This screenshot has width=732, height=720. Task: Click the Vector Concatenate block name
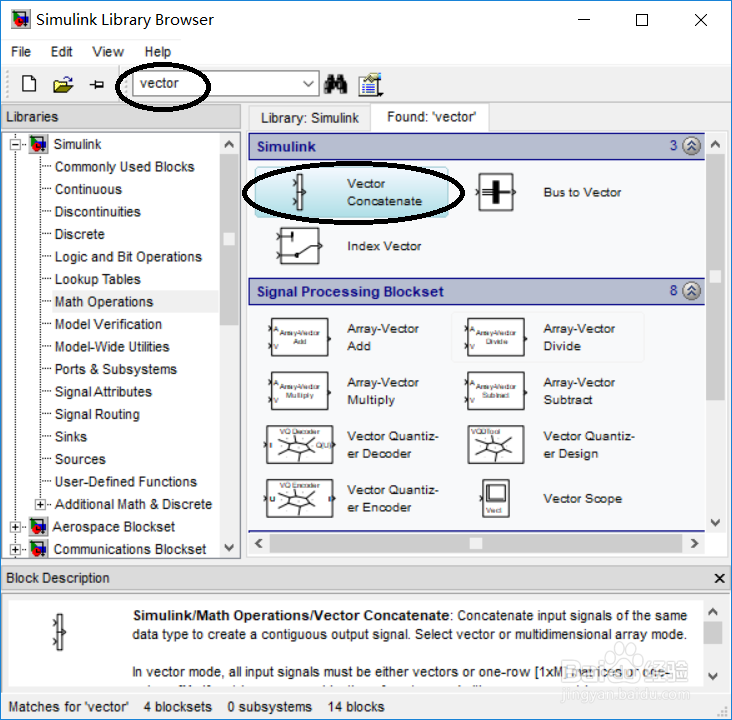tap(384, 192)
